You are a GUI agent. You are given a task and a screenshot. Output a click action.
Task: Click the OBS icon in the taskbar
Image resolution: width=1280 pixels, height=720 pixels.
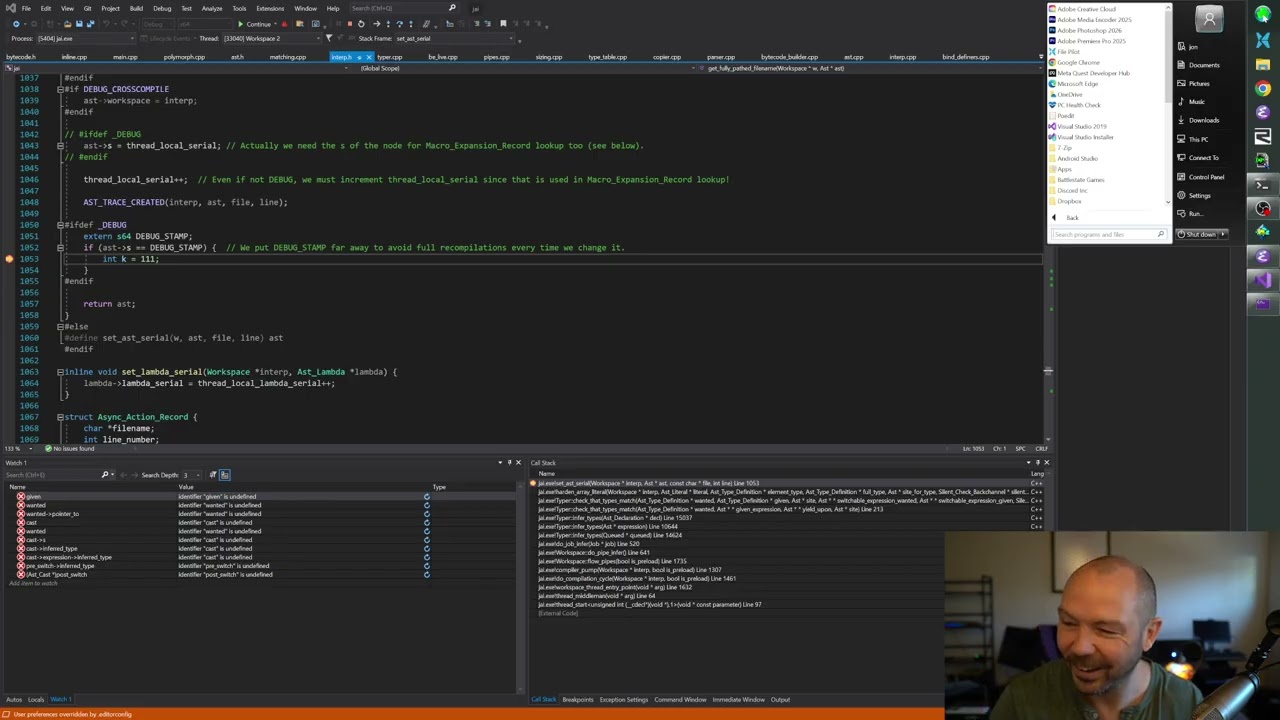click(x=1263, y=208)
